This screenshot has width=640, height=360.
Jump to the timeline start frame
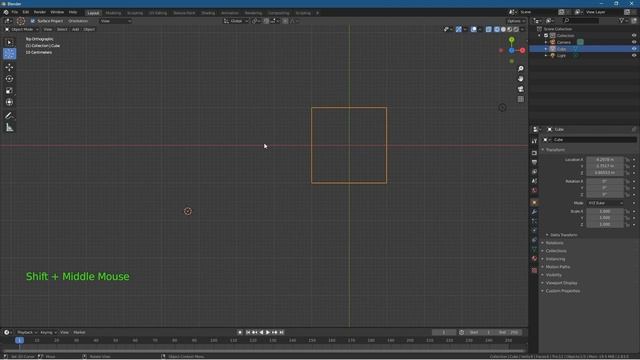pos(248,332)
